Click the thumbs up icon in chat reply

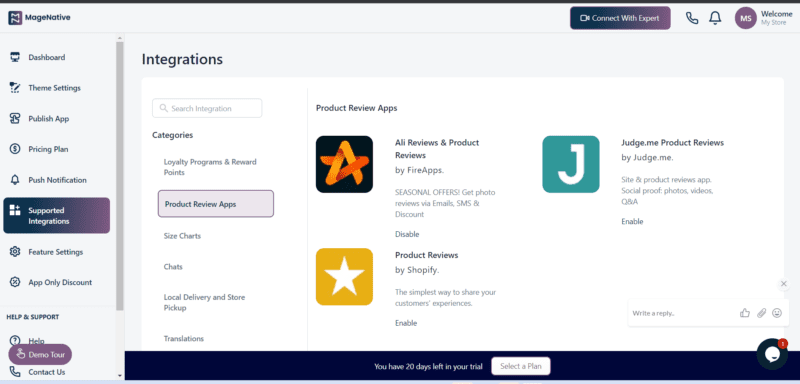pos(745,313)
